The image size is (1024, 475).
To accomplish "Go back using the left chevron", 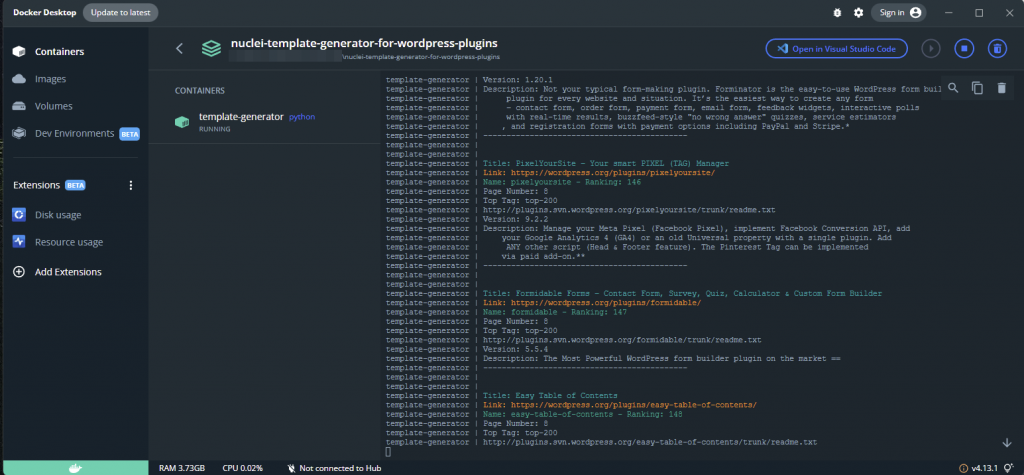I will (x=179, y=48).
